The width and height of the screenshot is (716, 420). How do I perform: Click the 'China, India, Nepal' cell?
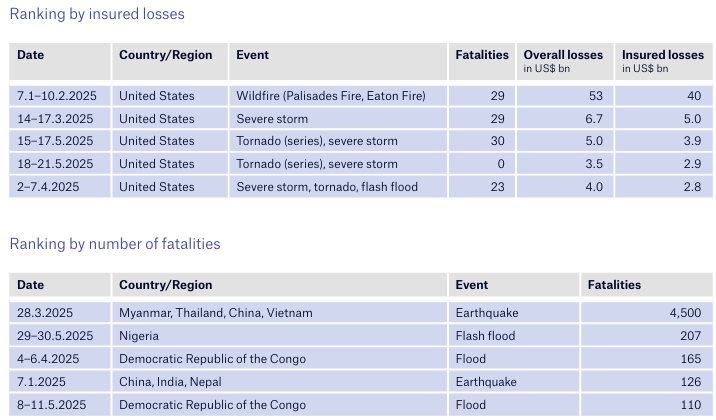point(279,382)
